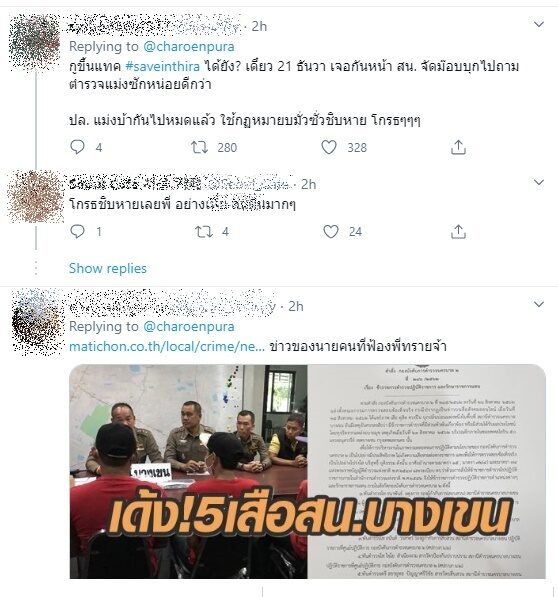The image size is (558, 597).
Task: Share the first tweet via share icon
Action: tap(458, 147)
